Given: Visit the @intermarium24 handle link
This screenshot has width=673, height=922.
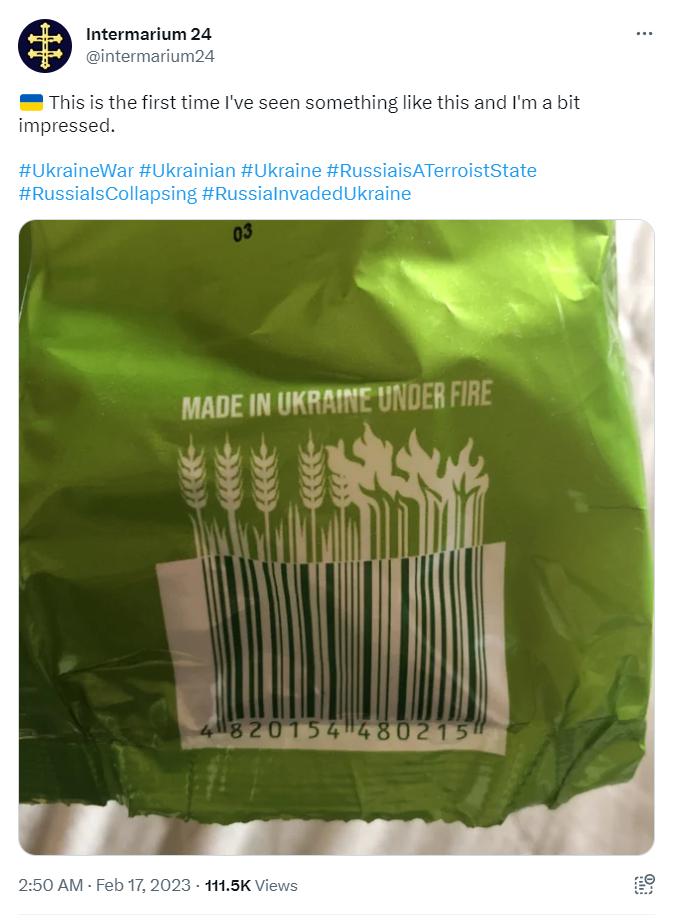Looking at the screenshot, I should coord(150,56).
